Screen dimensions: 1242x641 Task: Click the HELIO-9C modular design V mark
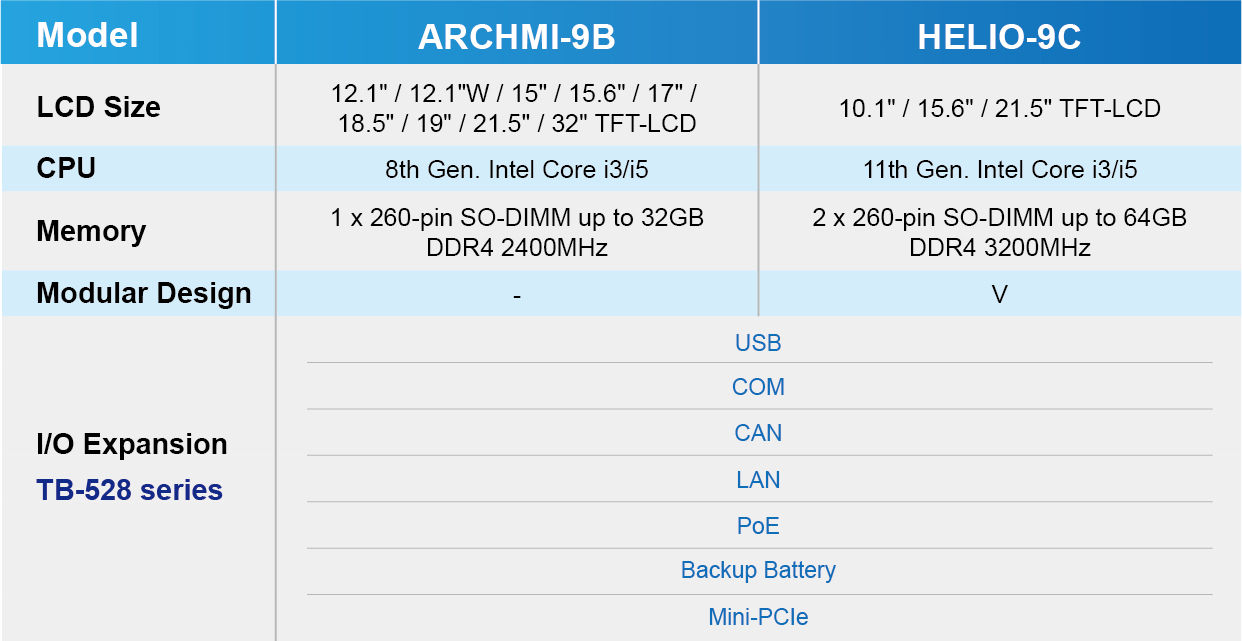coord(1000,294)
